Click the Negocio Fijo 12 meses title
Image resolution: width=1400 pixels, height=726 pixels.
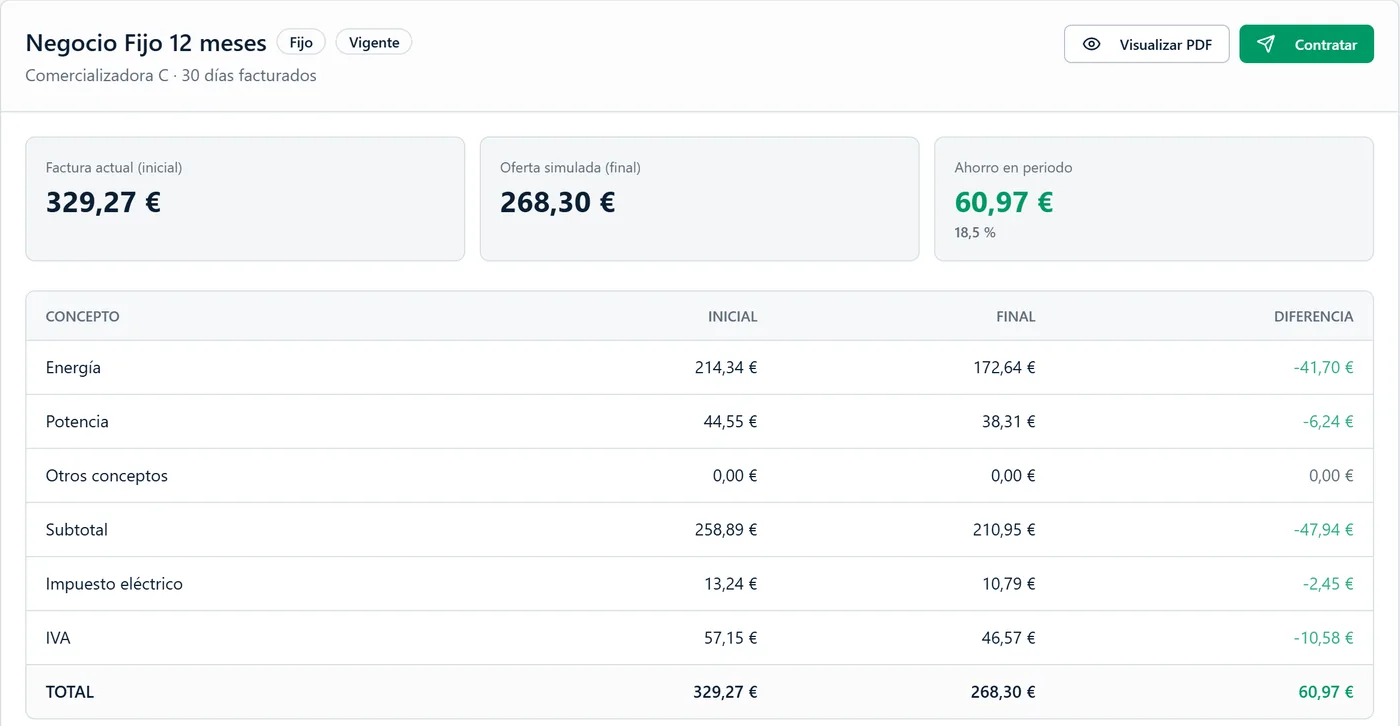tap(146, 43)
